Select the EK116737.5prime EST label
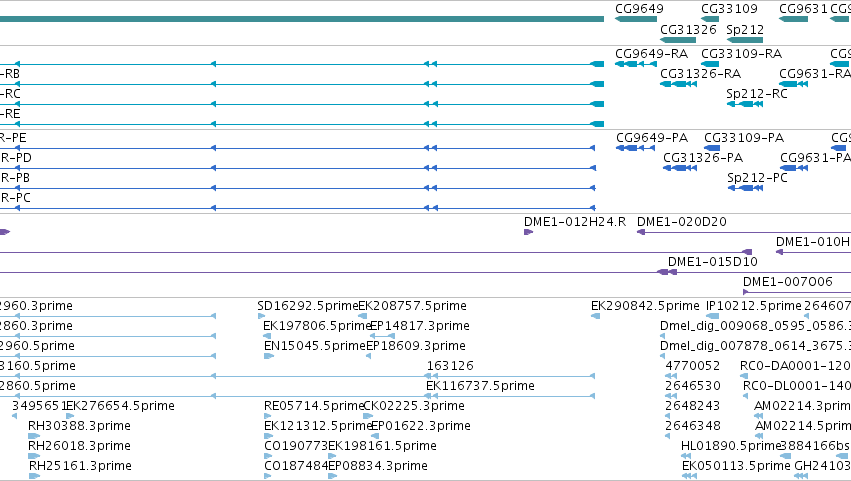 pyautogui.click(x=480, y=386)
